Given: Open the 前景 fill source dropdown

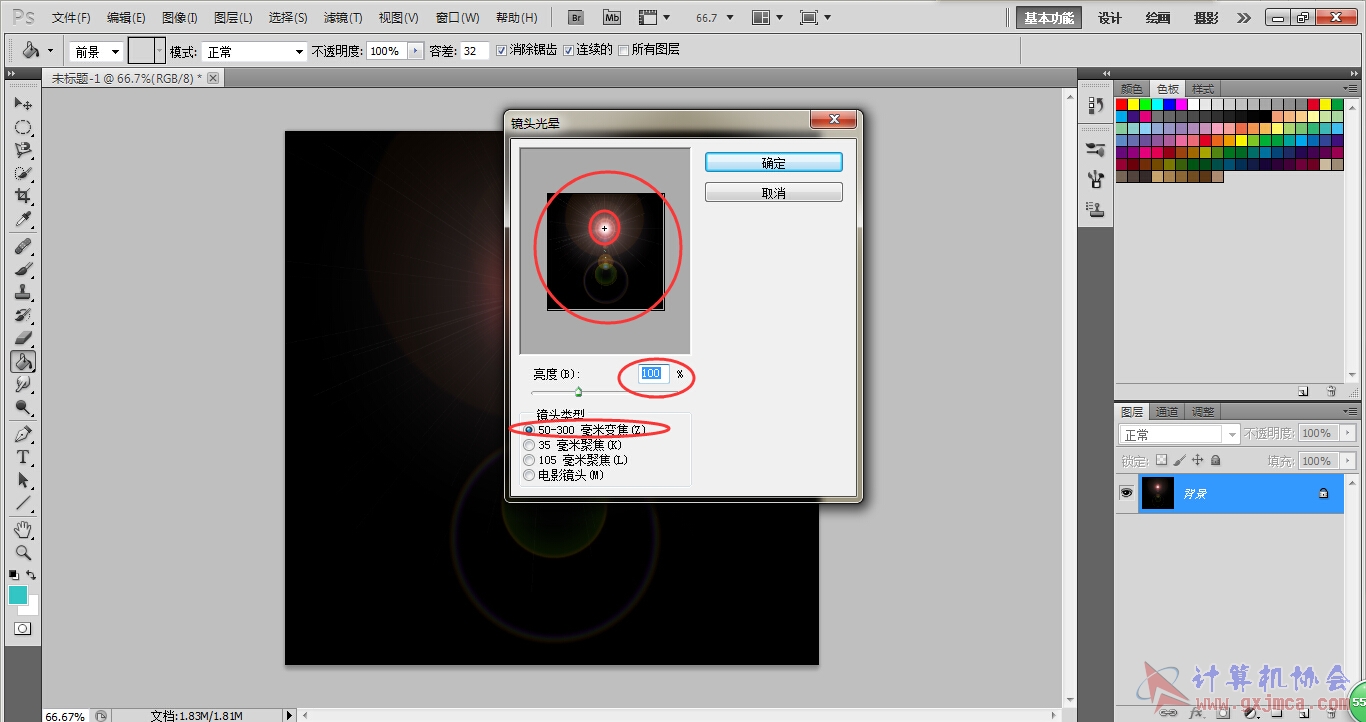Looking at the screenshot, I should (96, 51).
